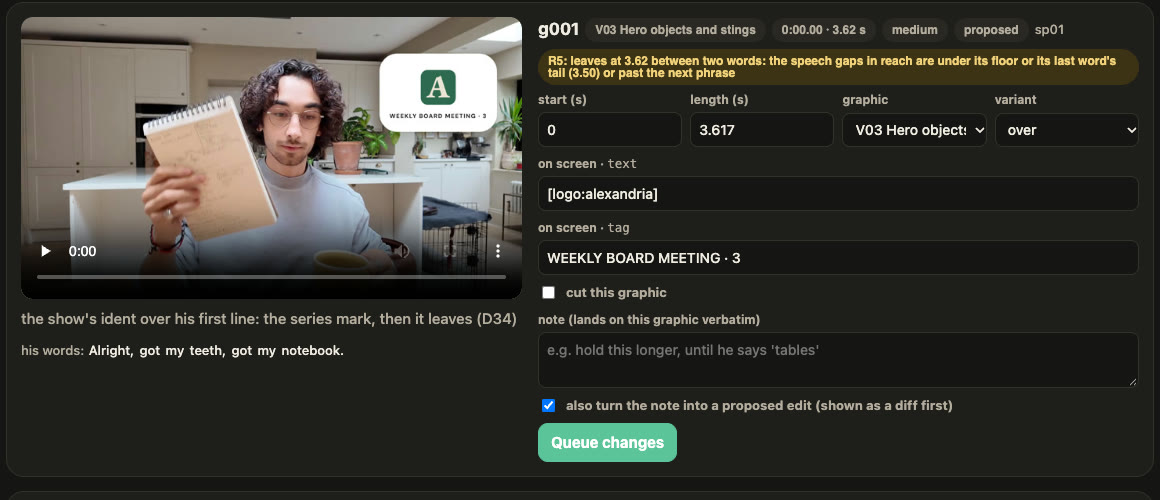Open the video's three-dot more options menu

pyautogui.click(x=498, y=251)
